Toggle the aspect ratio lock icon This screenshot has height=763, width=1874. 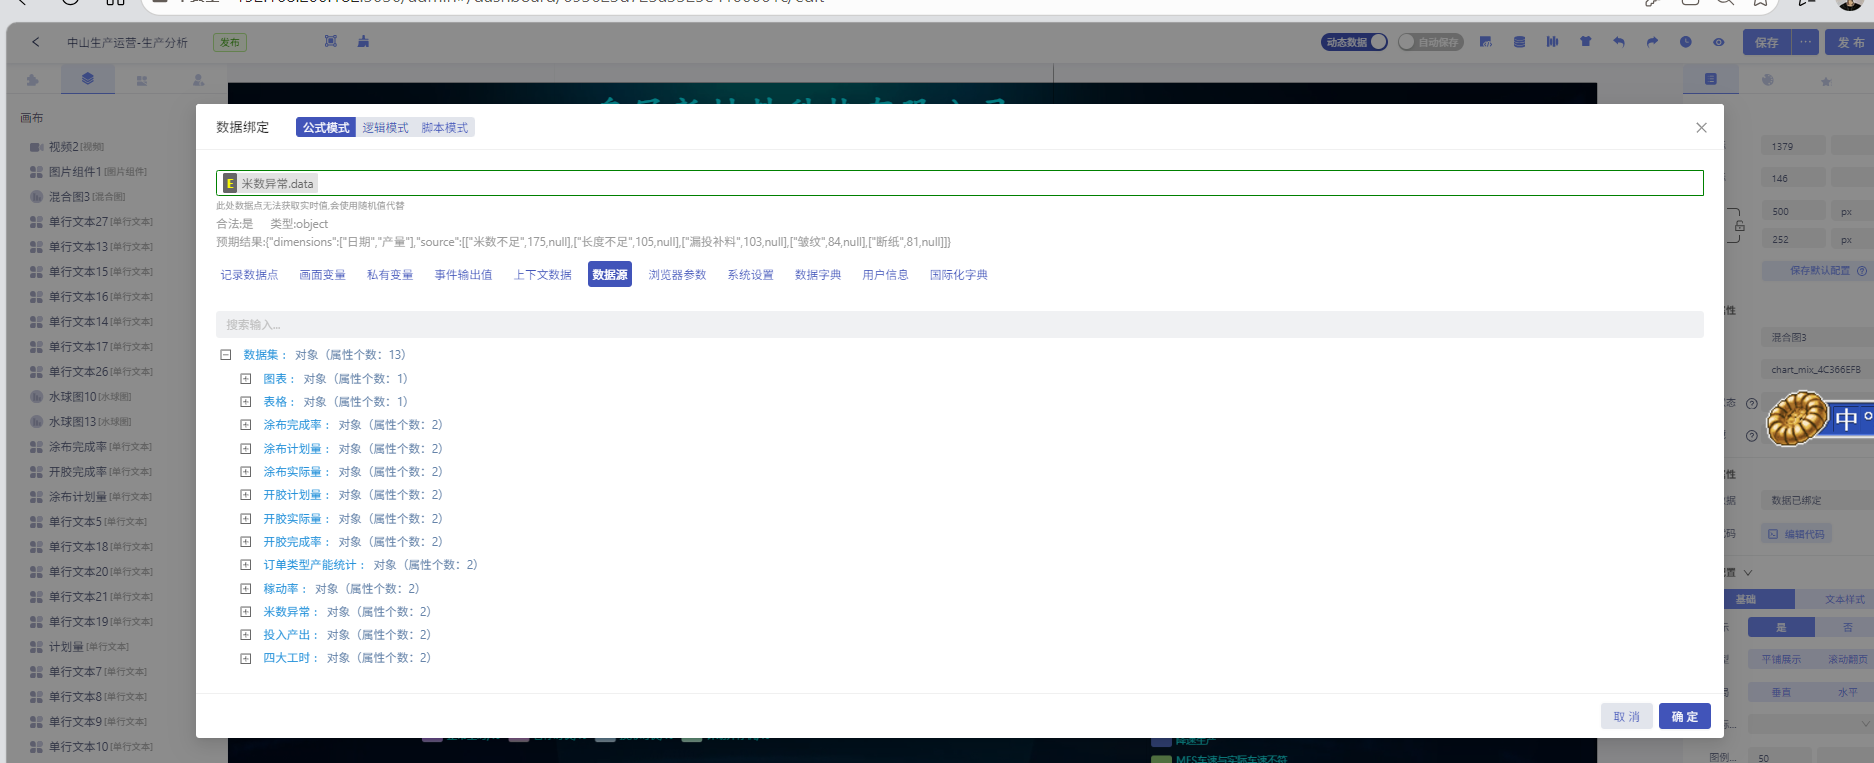tap(1740, 226)
